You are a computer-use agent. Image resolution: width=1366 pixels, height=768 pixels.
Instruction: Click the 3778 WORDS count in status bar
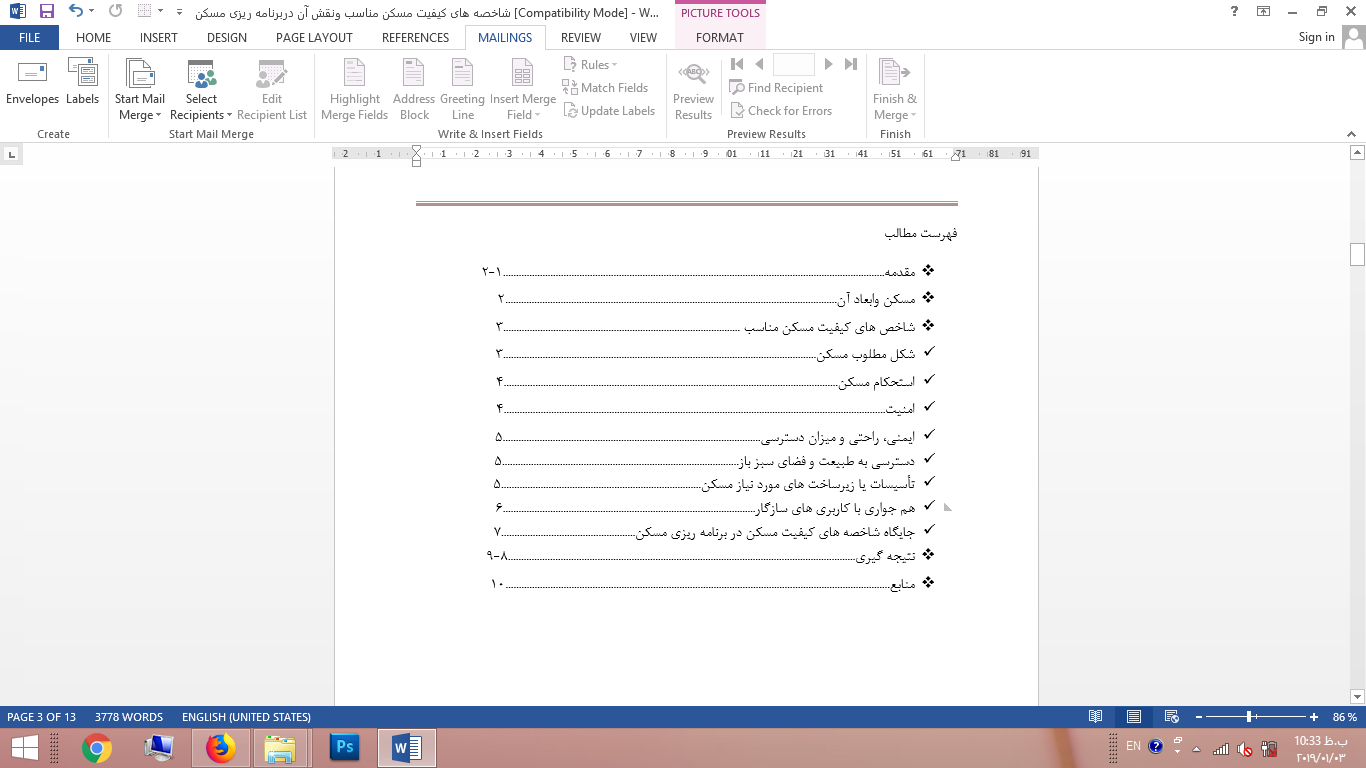point(129,717)
